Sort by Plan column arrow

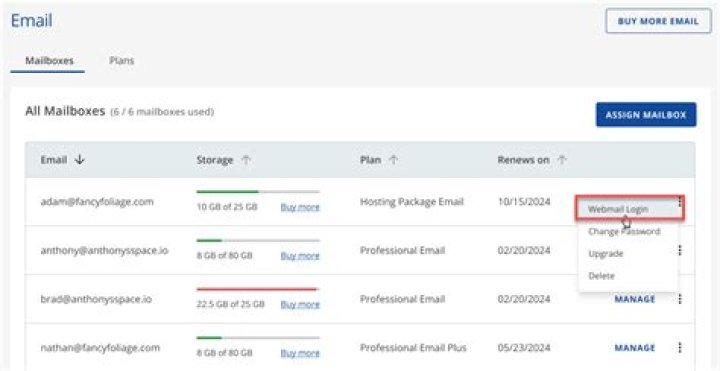pos(393,160)
